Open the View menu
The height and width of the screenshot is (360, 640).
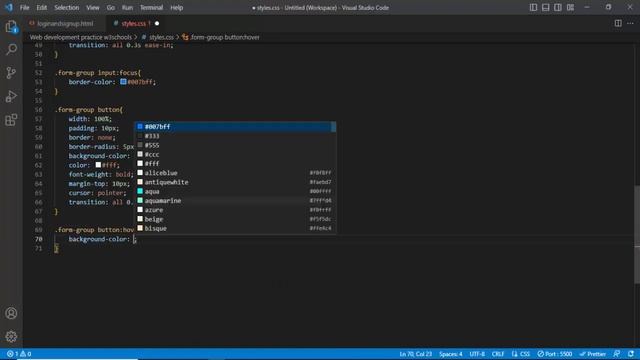93,8
